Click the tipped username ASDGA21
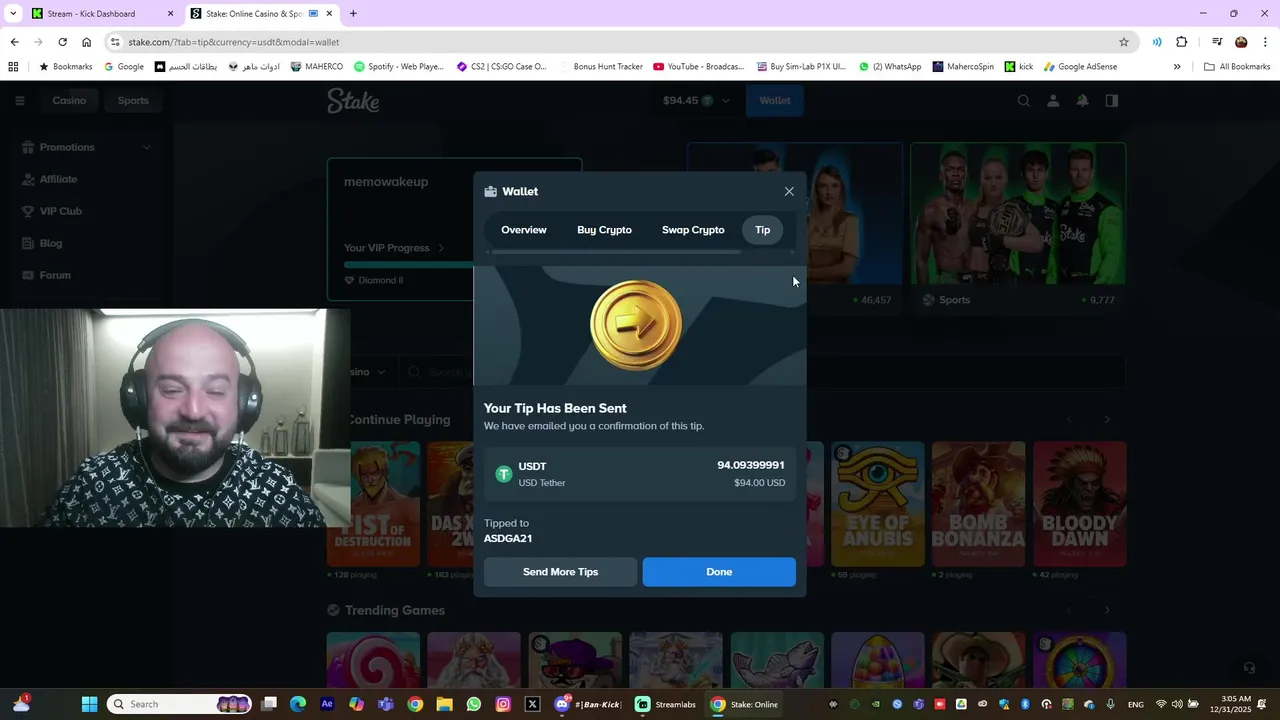This screenshot has width=1280, height=720. click(508, 538)
